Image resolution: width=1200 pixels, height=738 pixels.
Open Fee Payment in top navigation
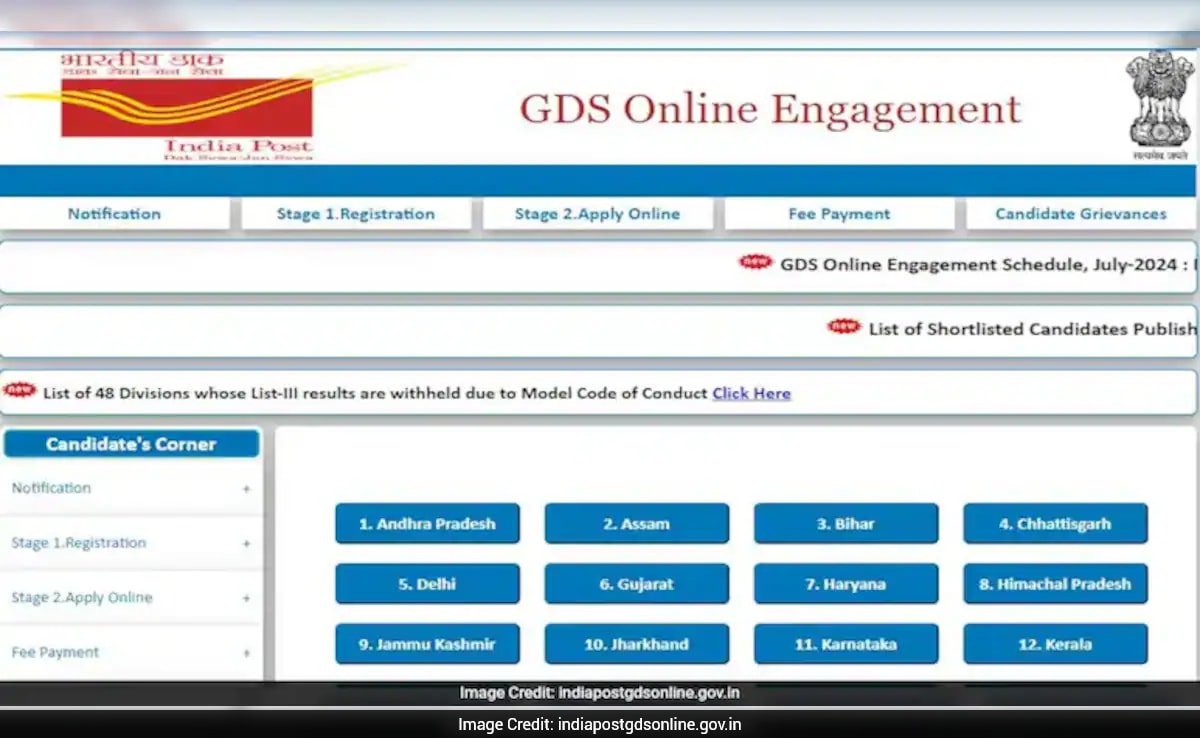(x=839, y=214)
